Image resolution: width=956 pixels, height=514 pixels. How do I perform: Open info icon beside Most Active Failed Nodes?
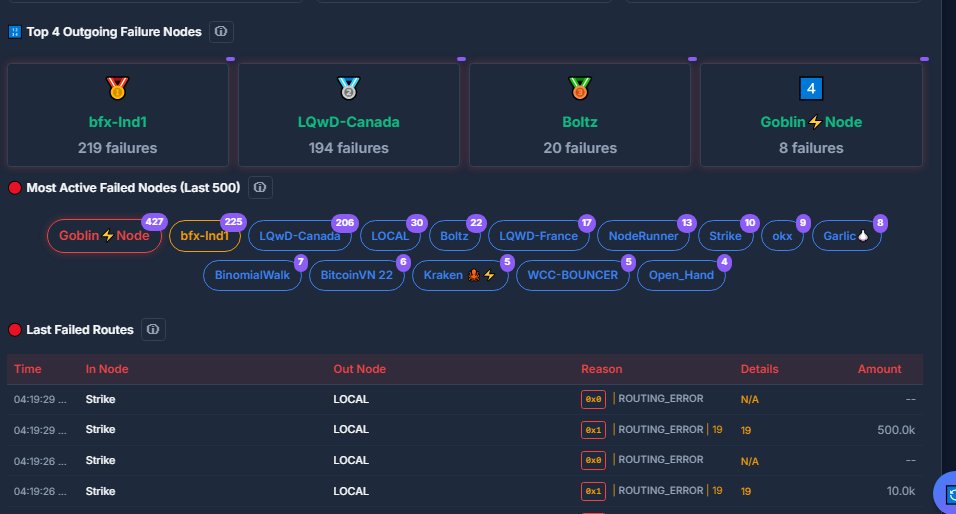pos(260,187)
